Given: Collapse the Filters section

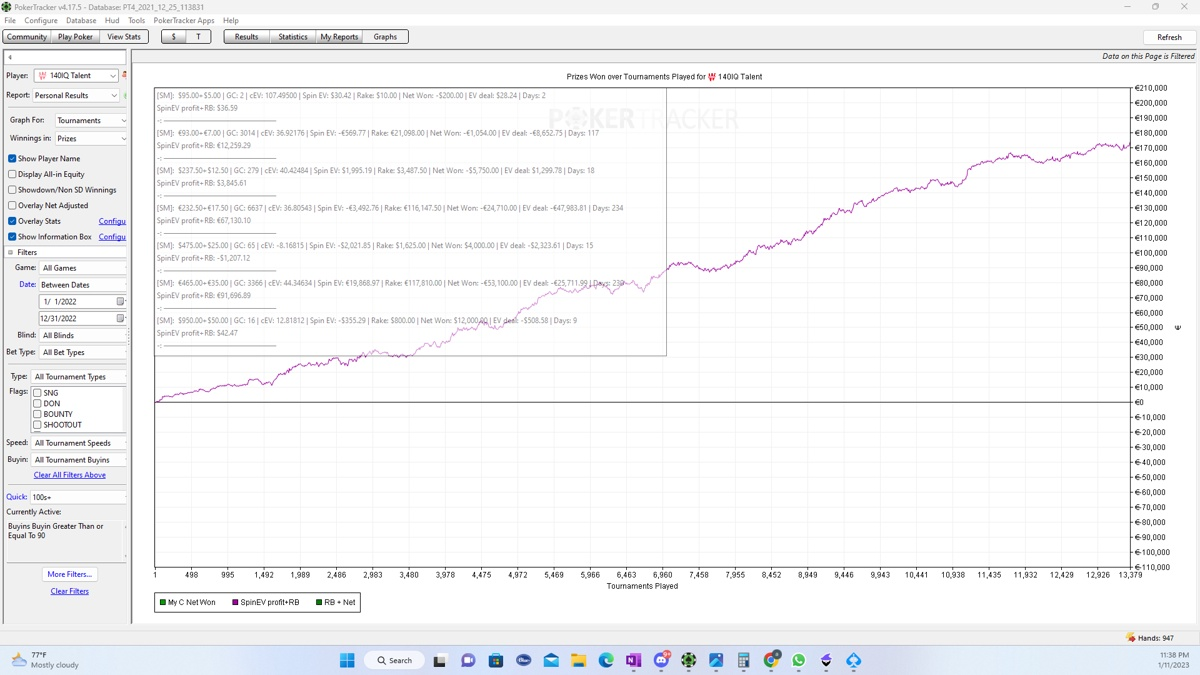Looking at the screenshot, I should coord(11,252).
